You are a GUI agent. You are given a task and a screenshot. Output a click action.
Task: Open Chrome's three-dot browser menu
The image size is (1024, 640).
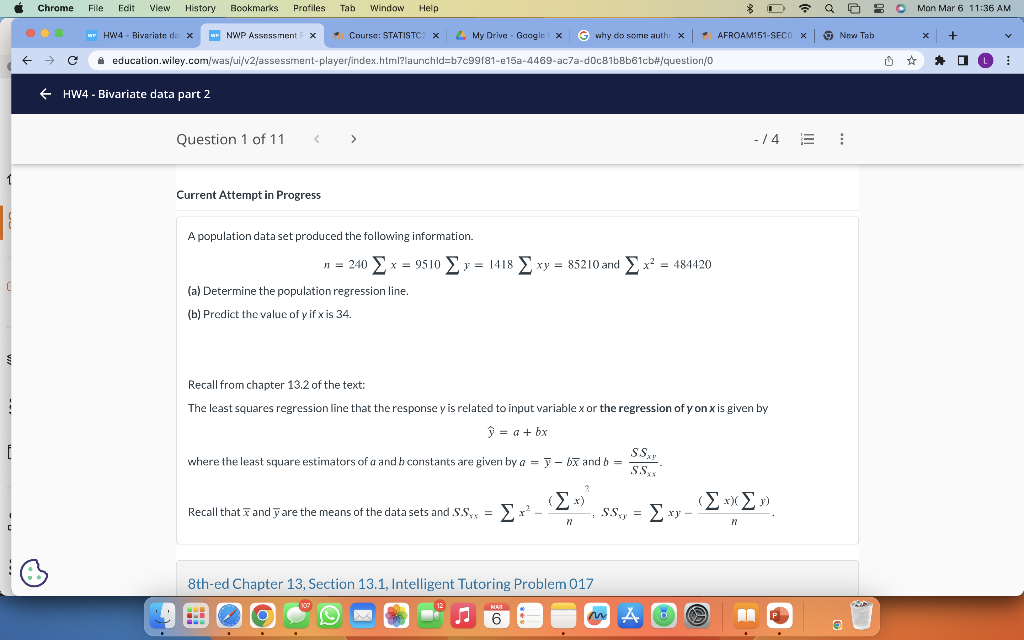pos(1009,59)
